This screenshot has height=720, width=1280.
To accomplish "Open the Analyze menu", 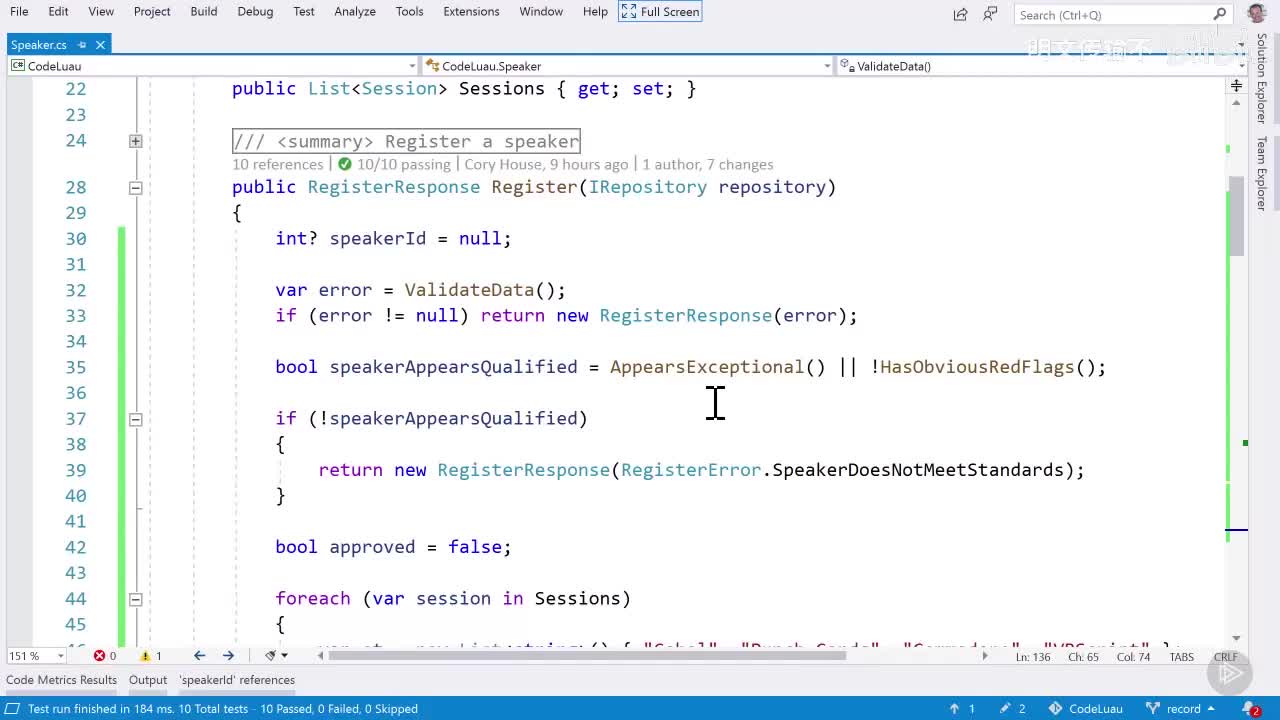I will click(355, 11).
